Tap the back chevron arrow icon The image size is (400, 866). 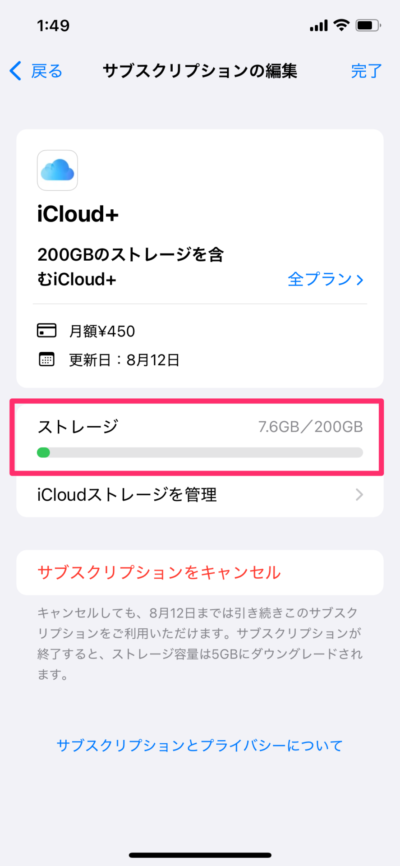coord(16,71)
